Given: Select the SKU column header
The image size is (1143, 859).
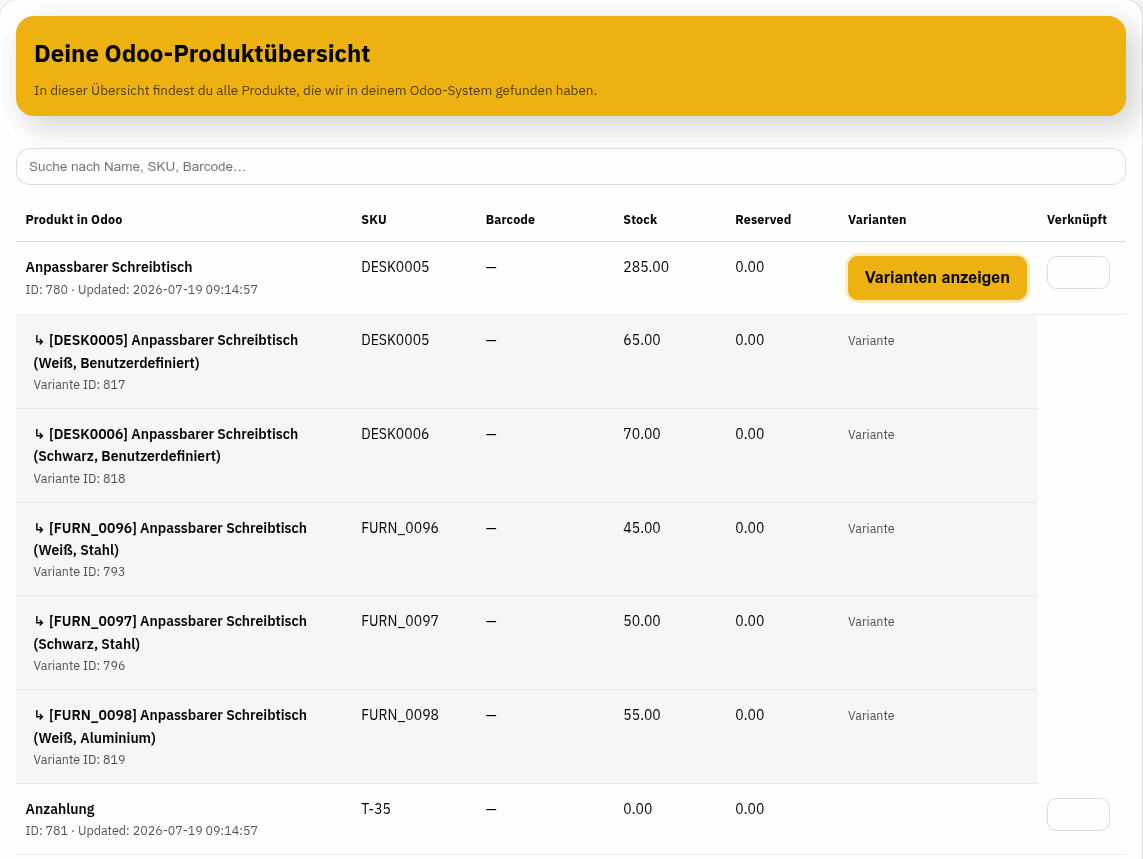Looking at the screenshot, I should (374, 219).
